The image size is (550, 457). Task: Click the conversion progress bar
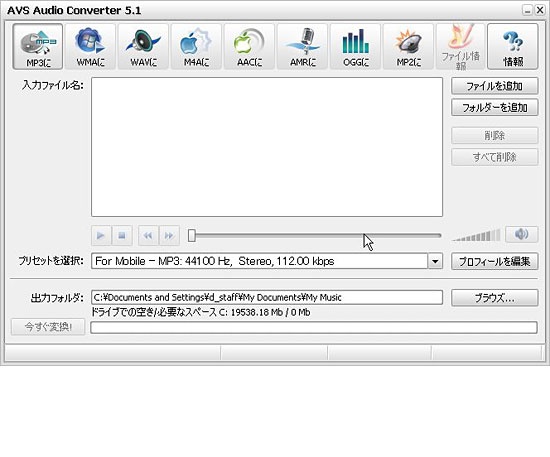(314, 328)
